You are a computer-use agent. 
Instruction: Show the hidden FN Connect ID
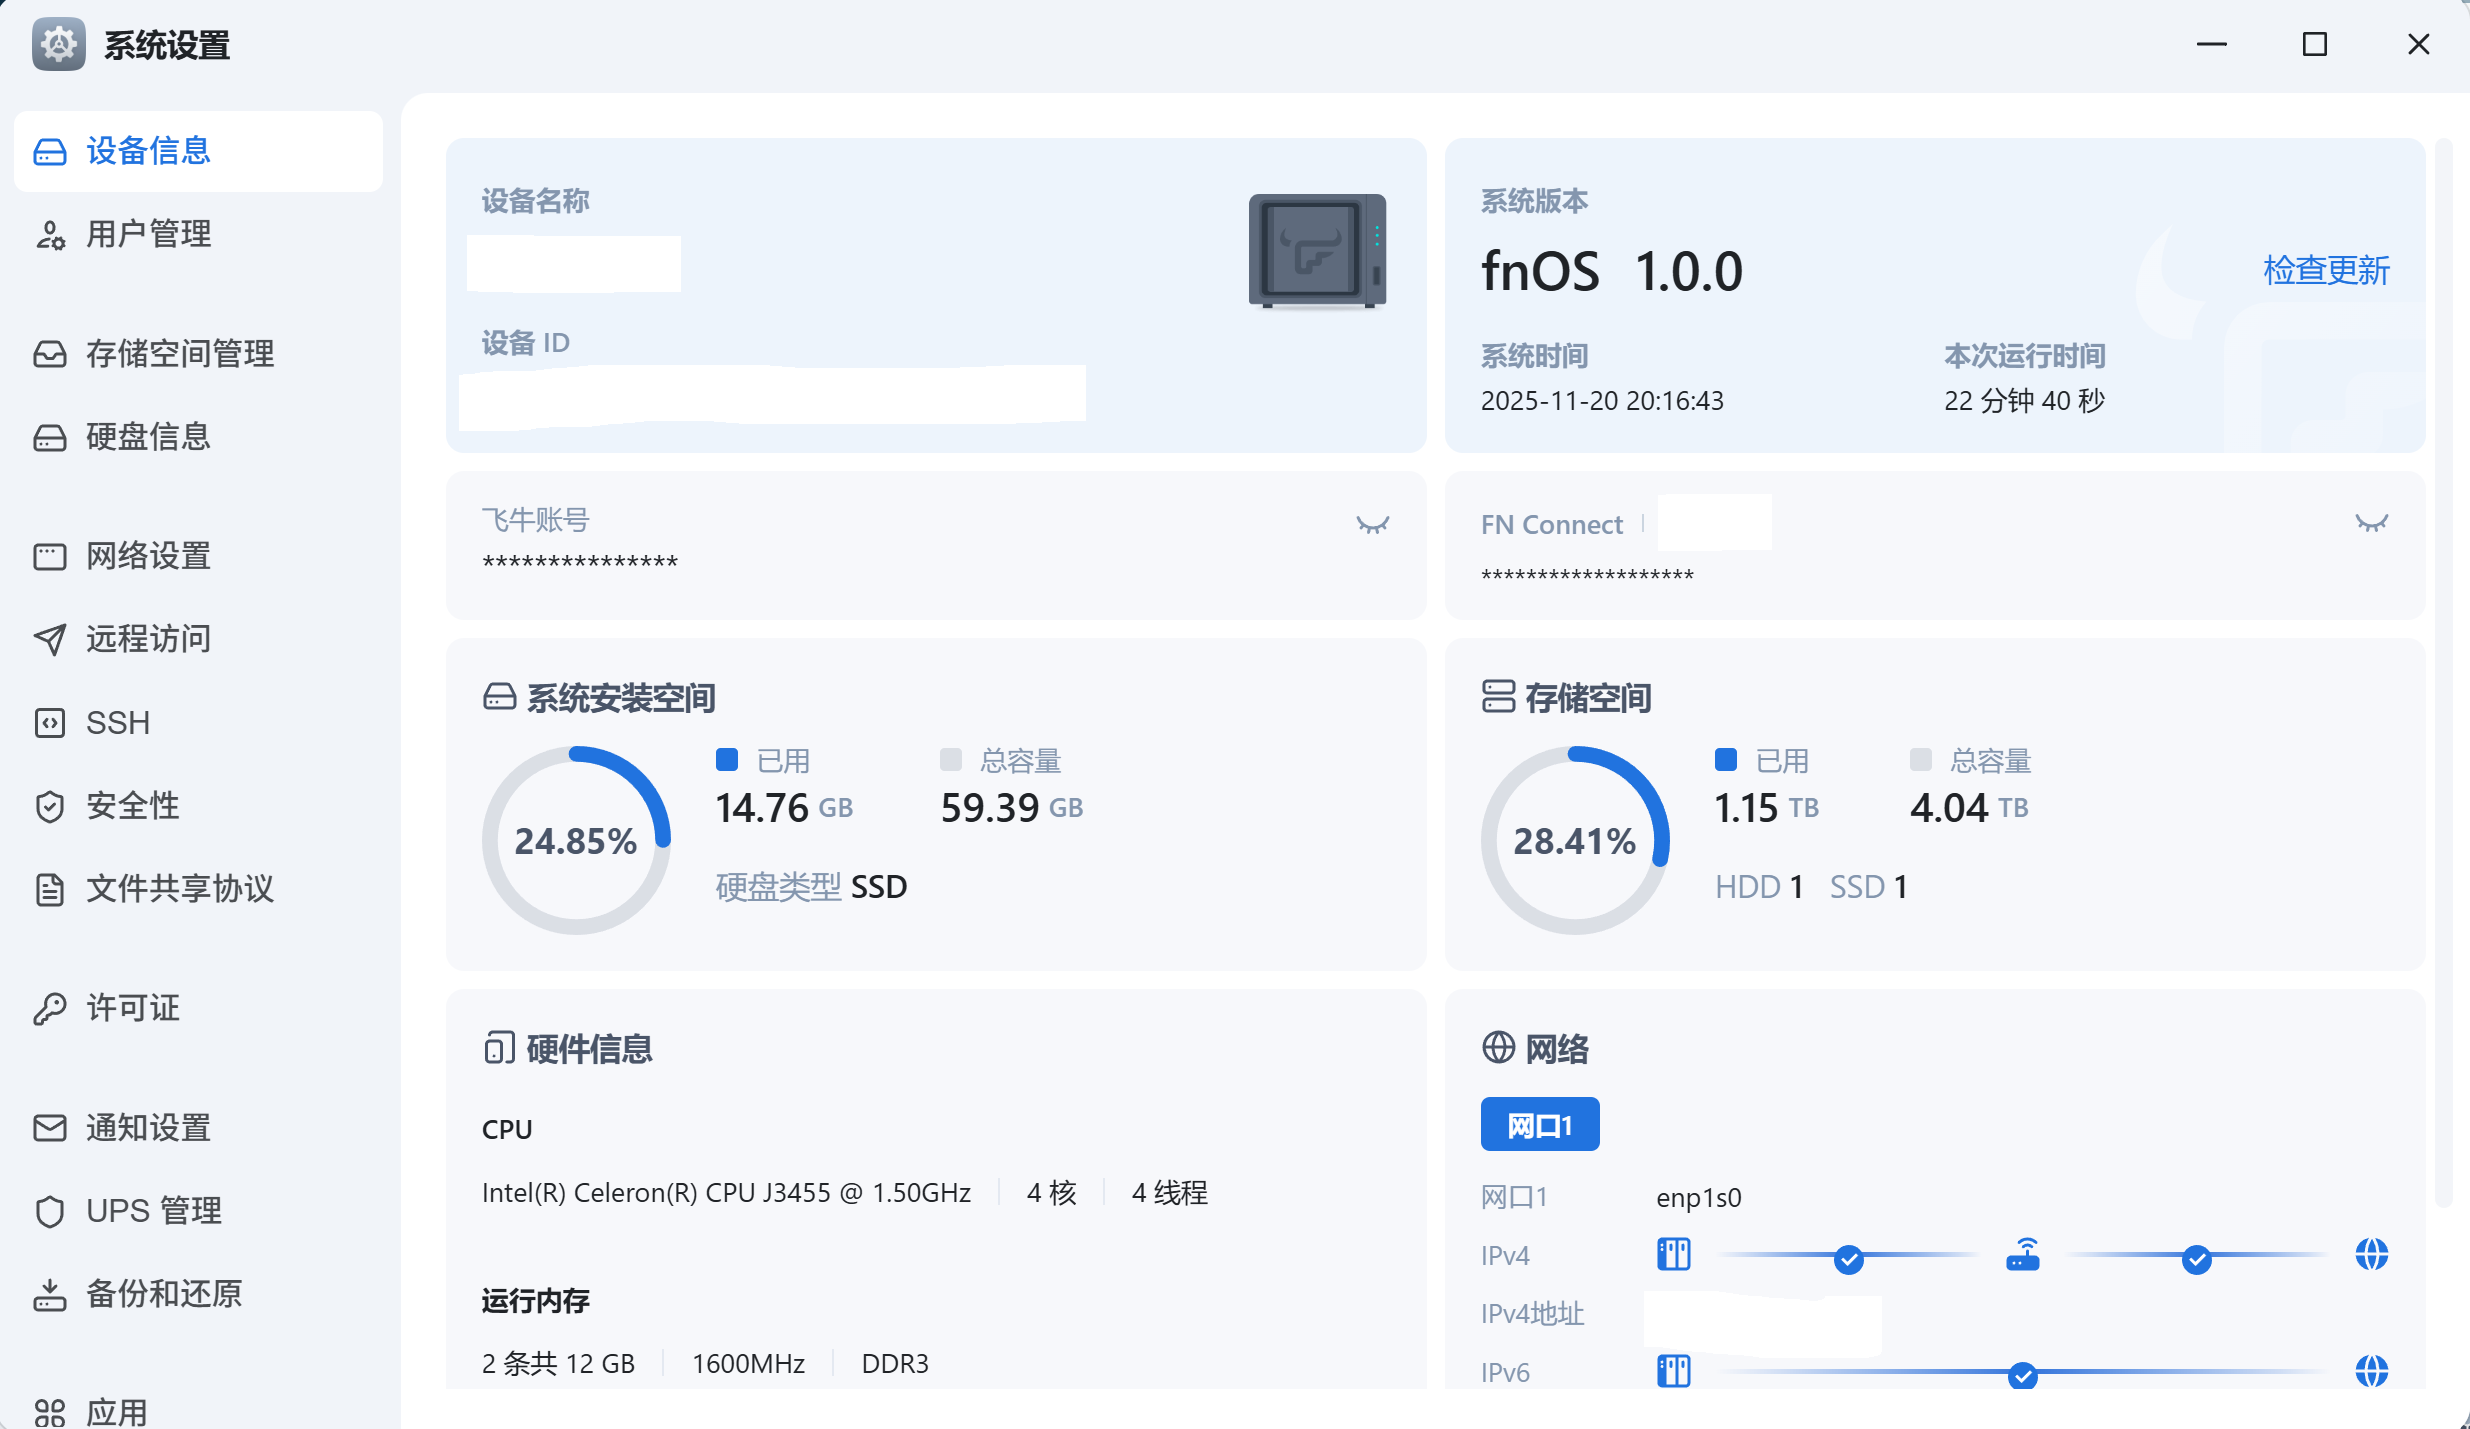pos(2371,523)
